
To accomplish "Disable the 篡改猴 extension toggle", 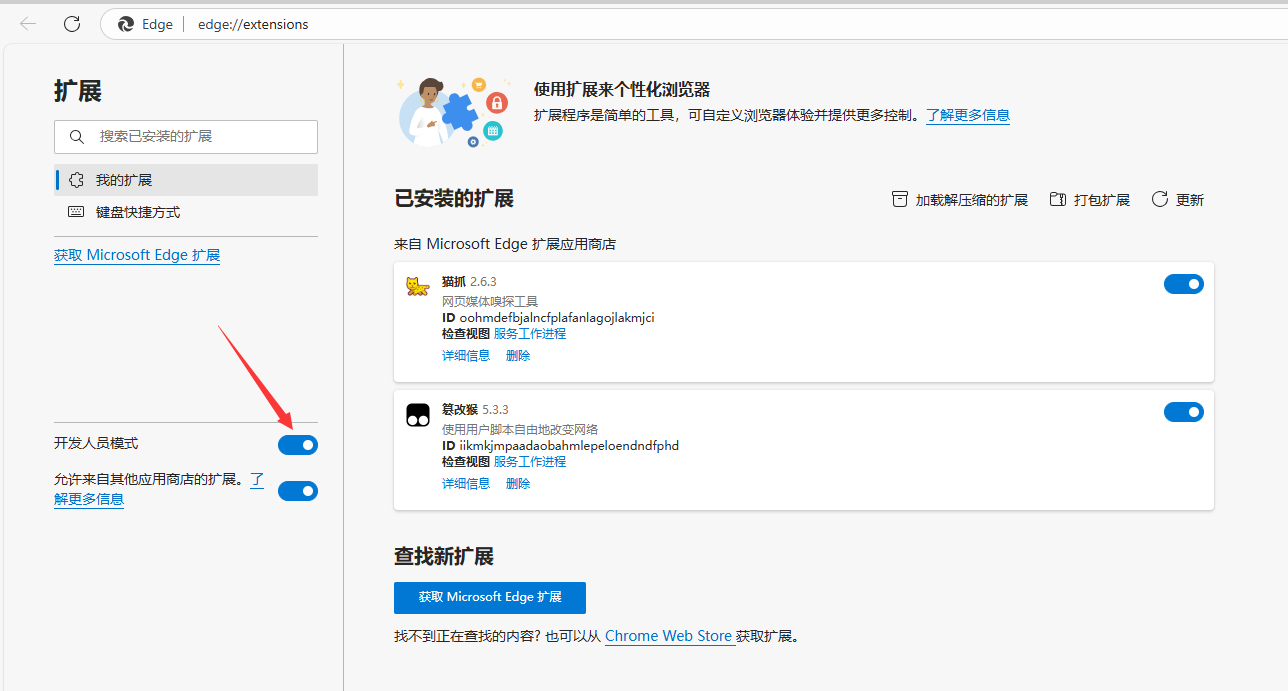I will (x=1184, y=412).
